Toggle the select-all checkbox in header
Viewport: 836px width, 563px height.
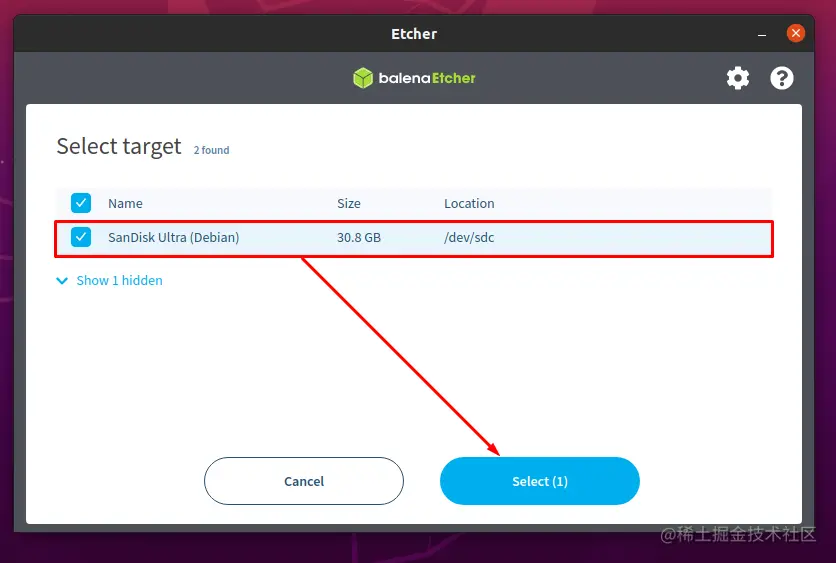tap(81, 203)
